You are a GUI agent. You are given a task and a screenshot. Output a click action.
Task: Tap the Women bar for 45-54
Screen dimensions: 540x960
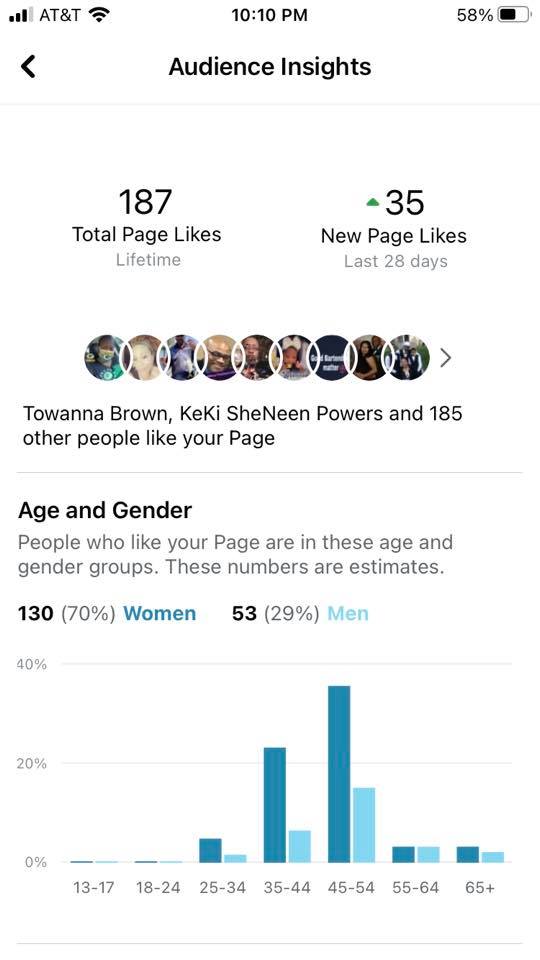[339, 774]
